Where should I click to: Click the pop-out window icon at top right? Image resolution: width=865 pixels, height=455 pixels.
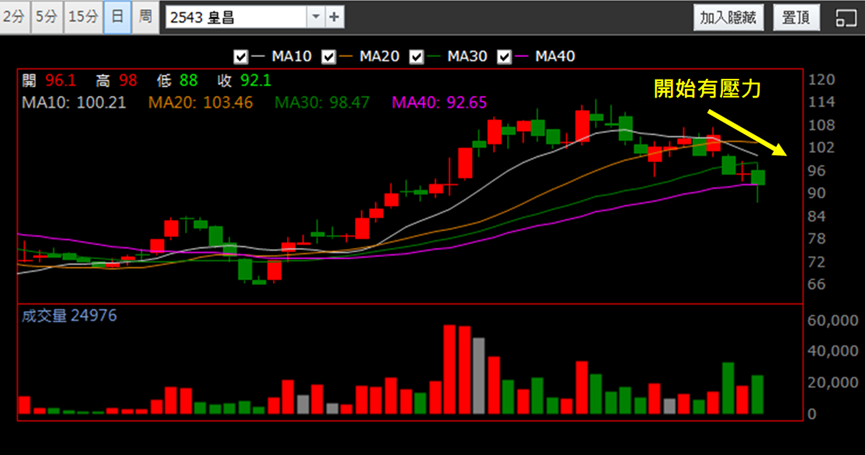[846, 18]
